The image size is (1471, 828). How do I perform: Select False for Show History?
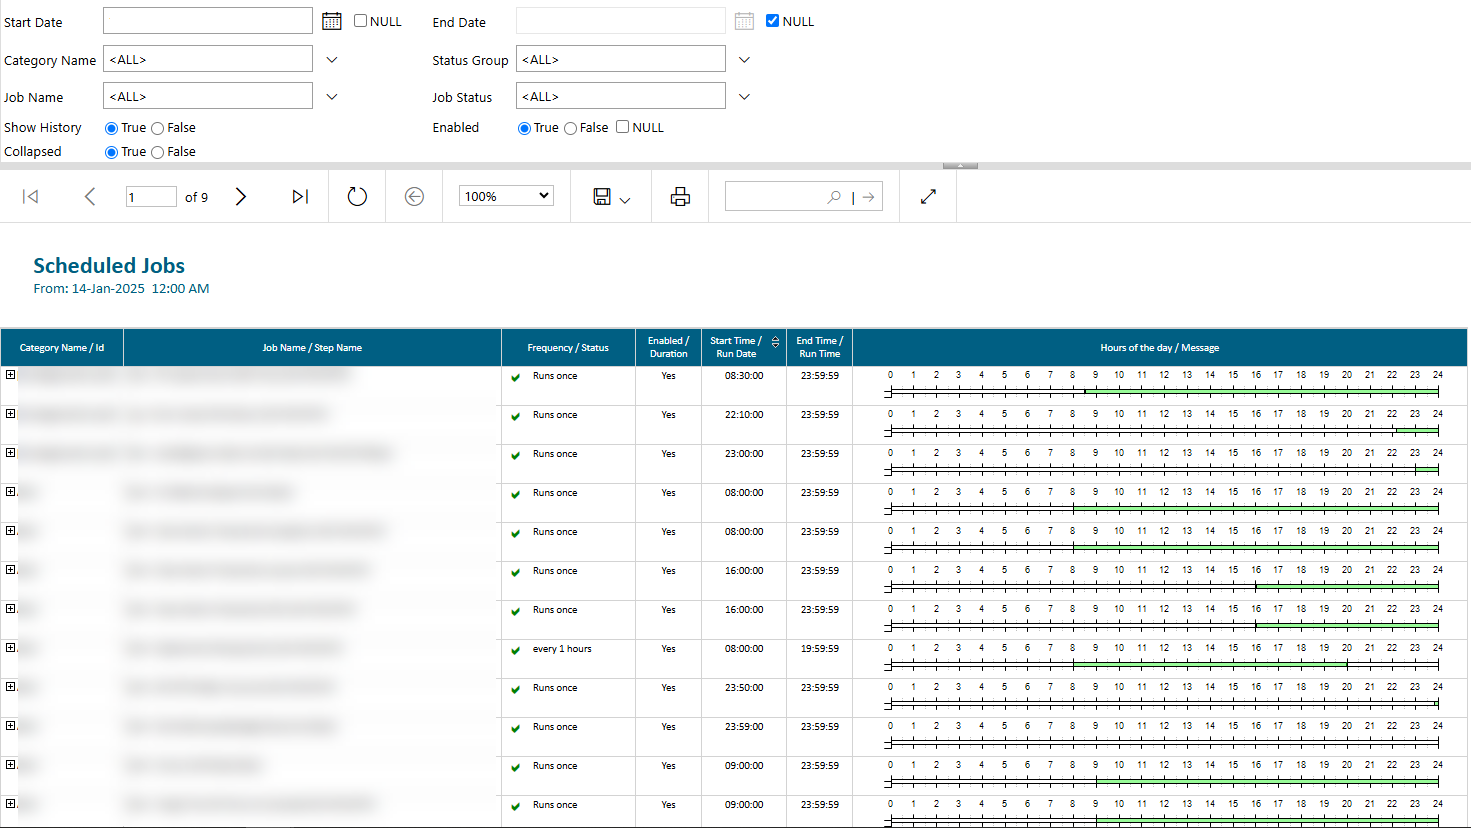click(157, 128)
